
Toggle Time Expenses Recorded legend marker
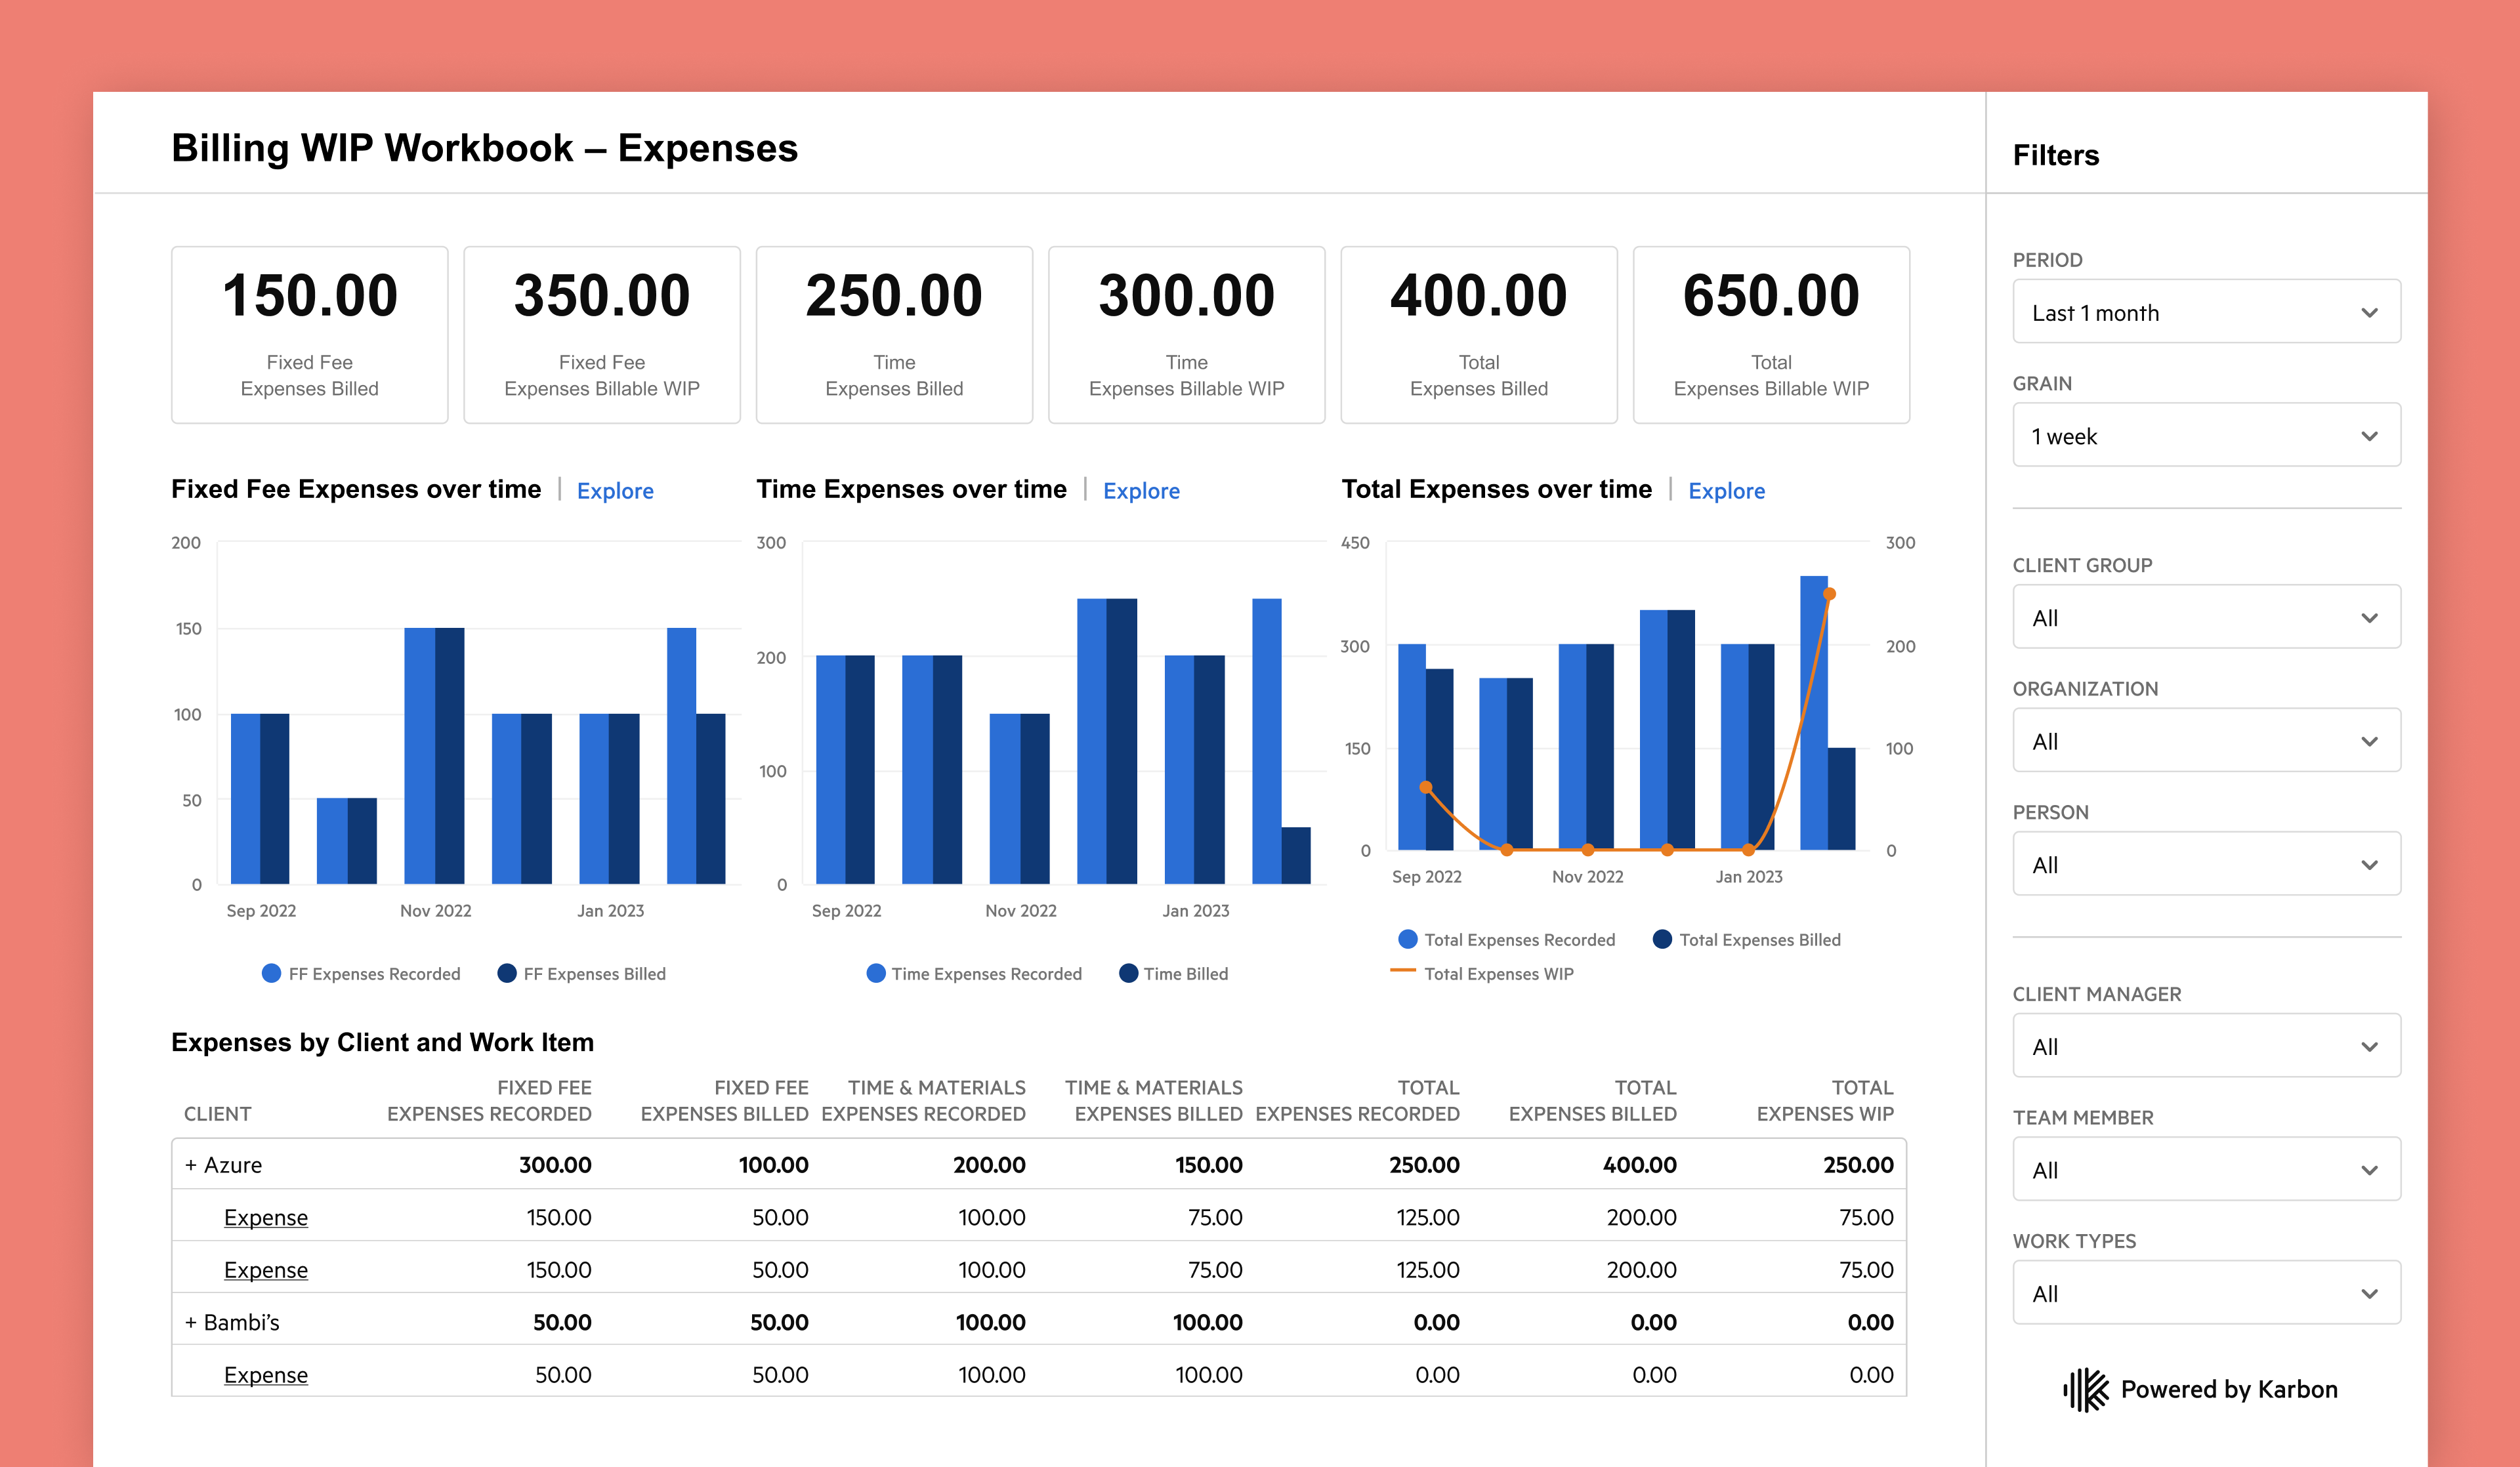point(875,973)
